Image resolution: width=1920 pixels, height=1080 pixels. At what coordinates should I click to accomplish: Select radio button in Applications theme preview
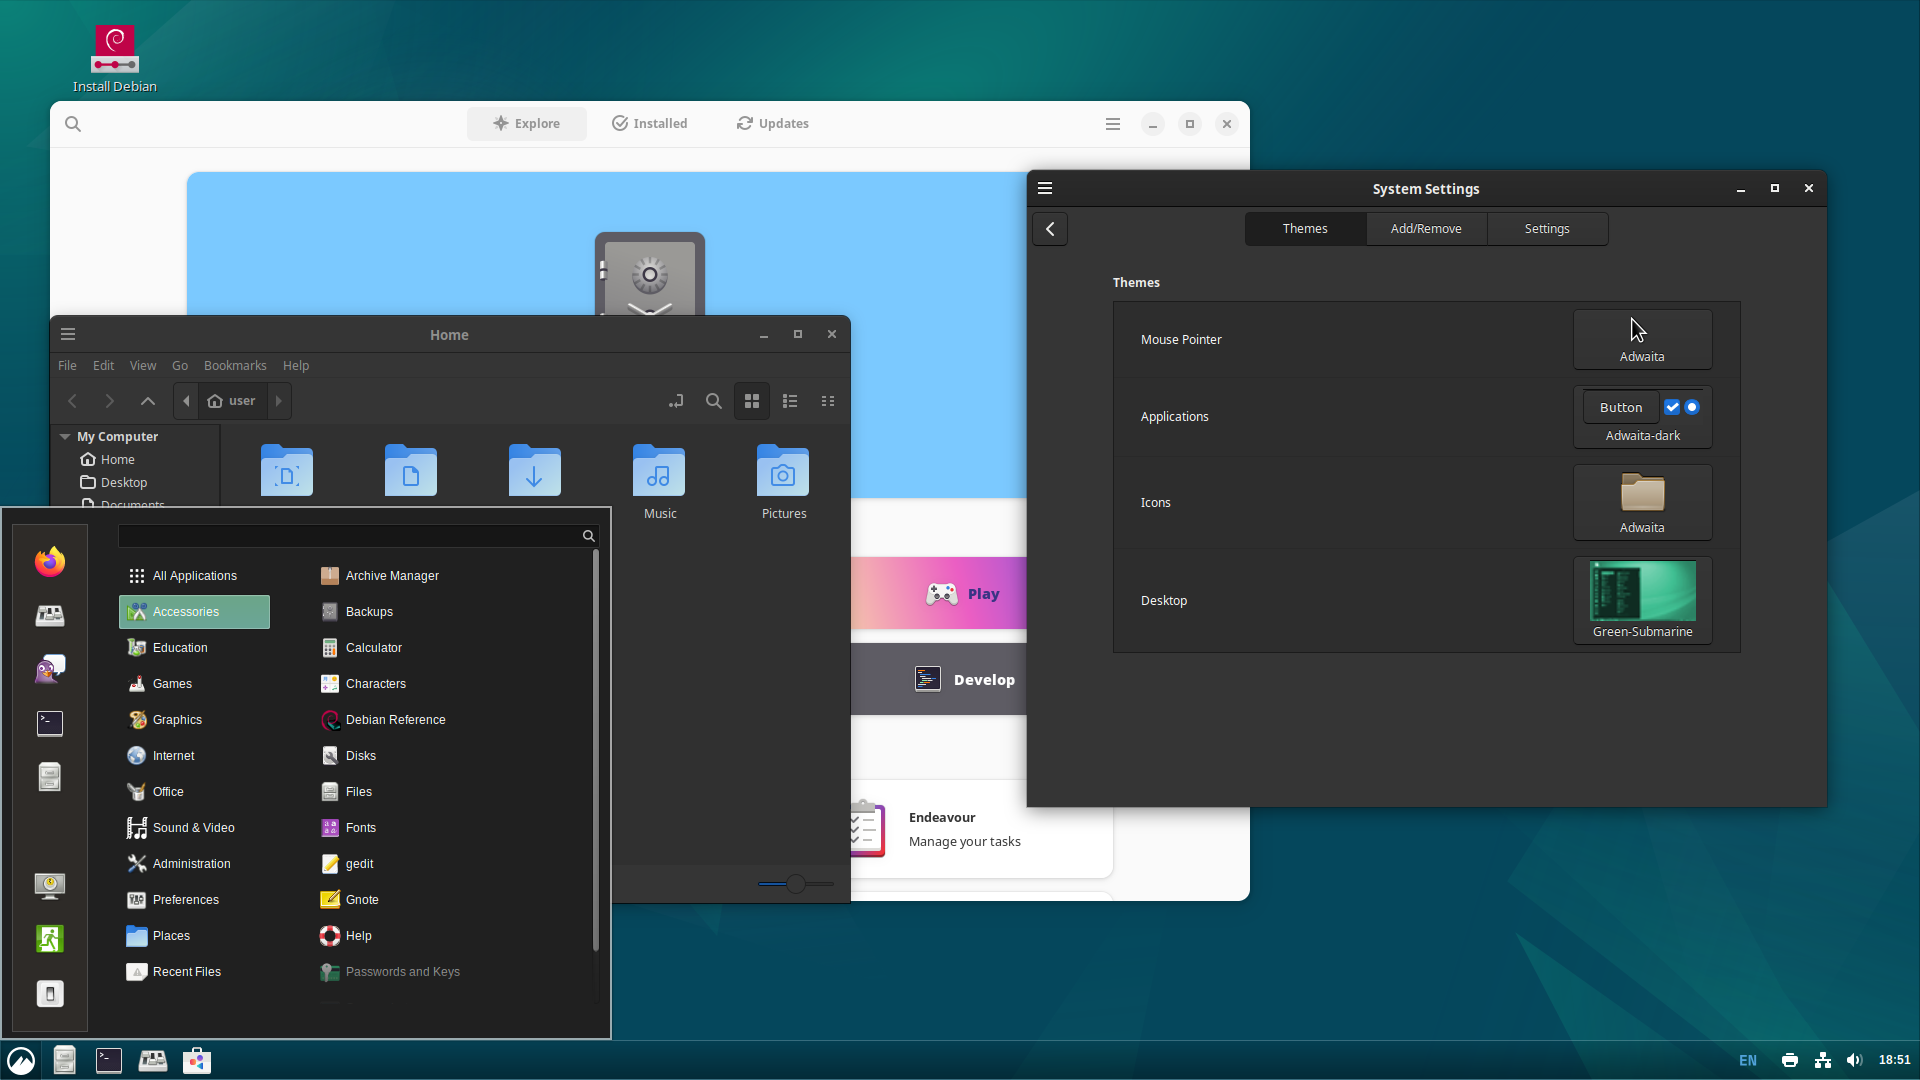coord(1692,407)
